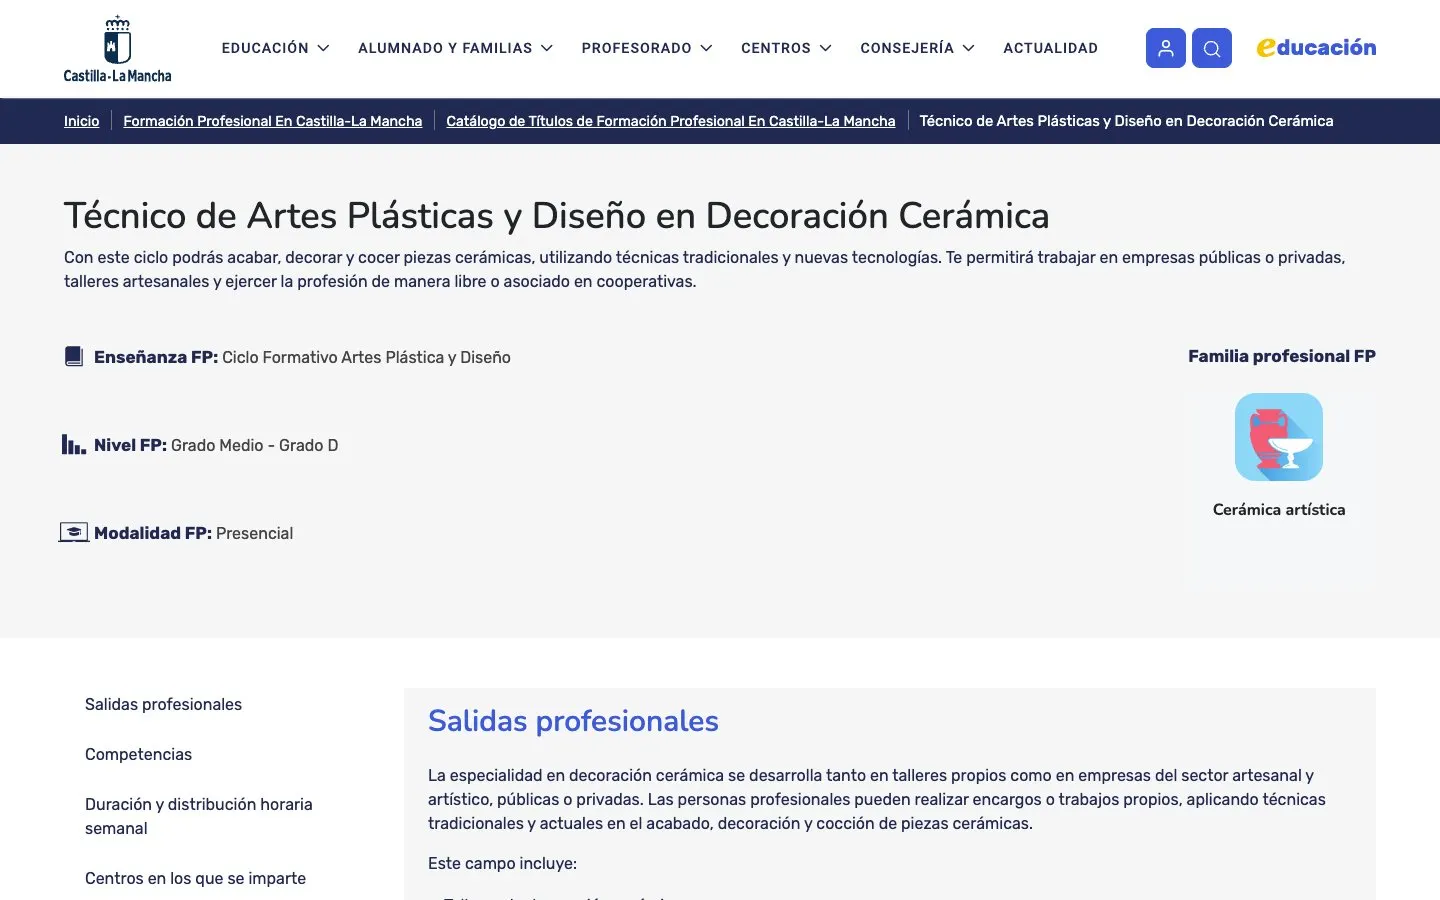Screen dimensions: 1440x900
Task: Click the Cerámica artística label
Action: pyautogui.click(x=1279, y=509)
